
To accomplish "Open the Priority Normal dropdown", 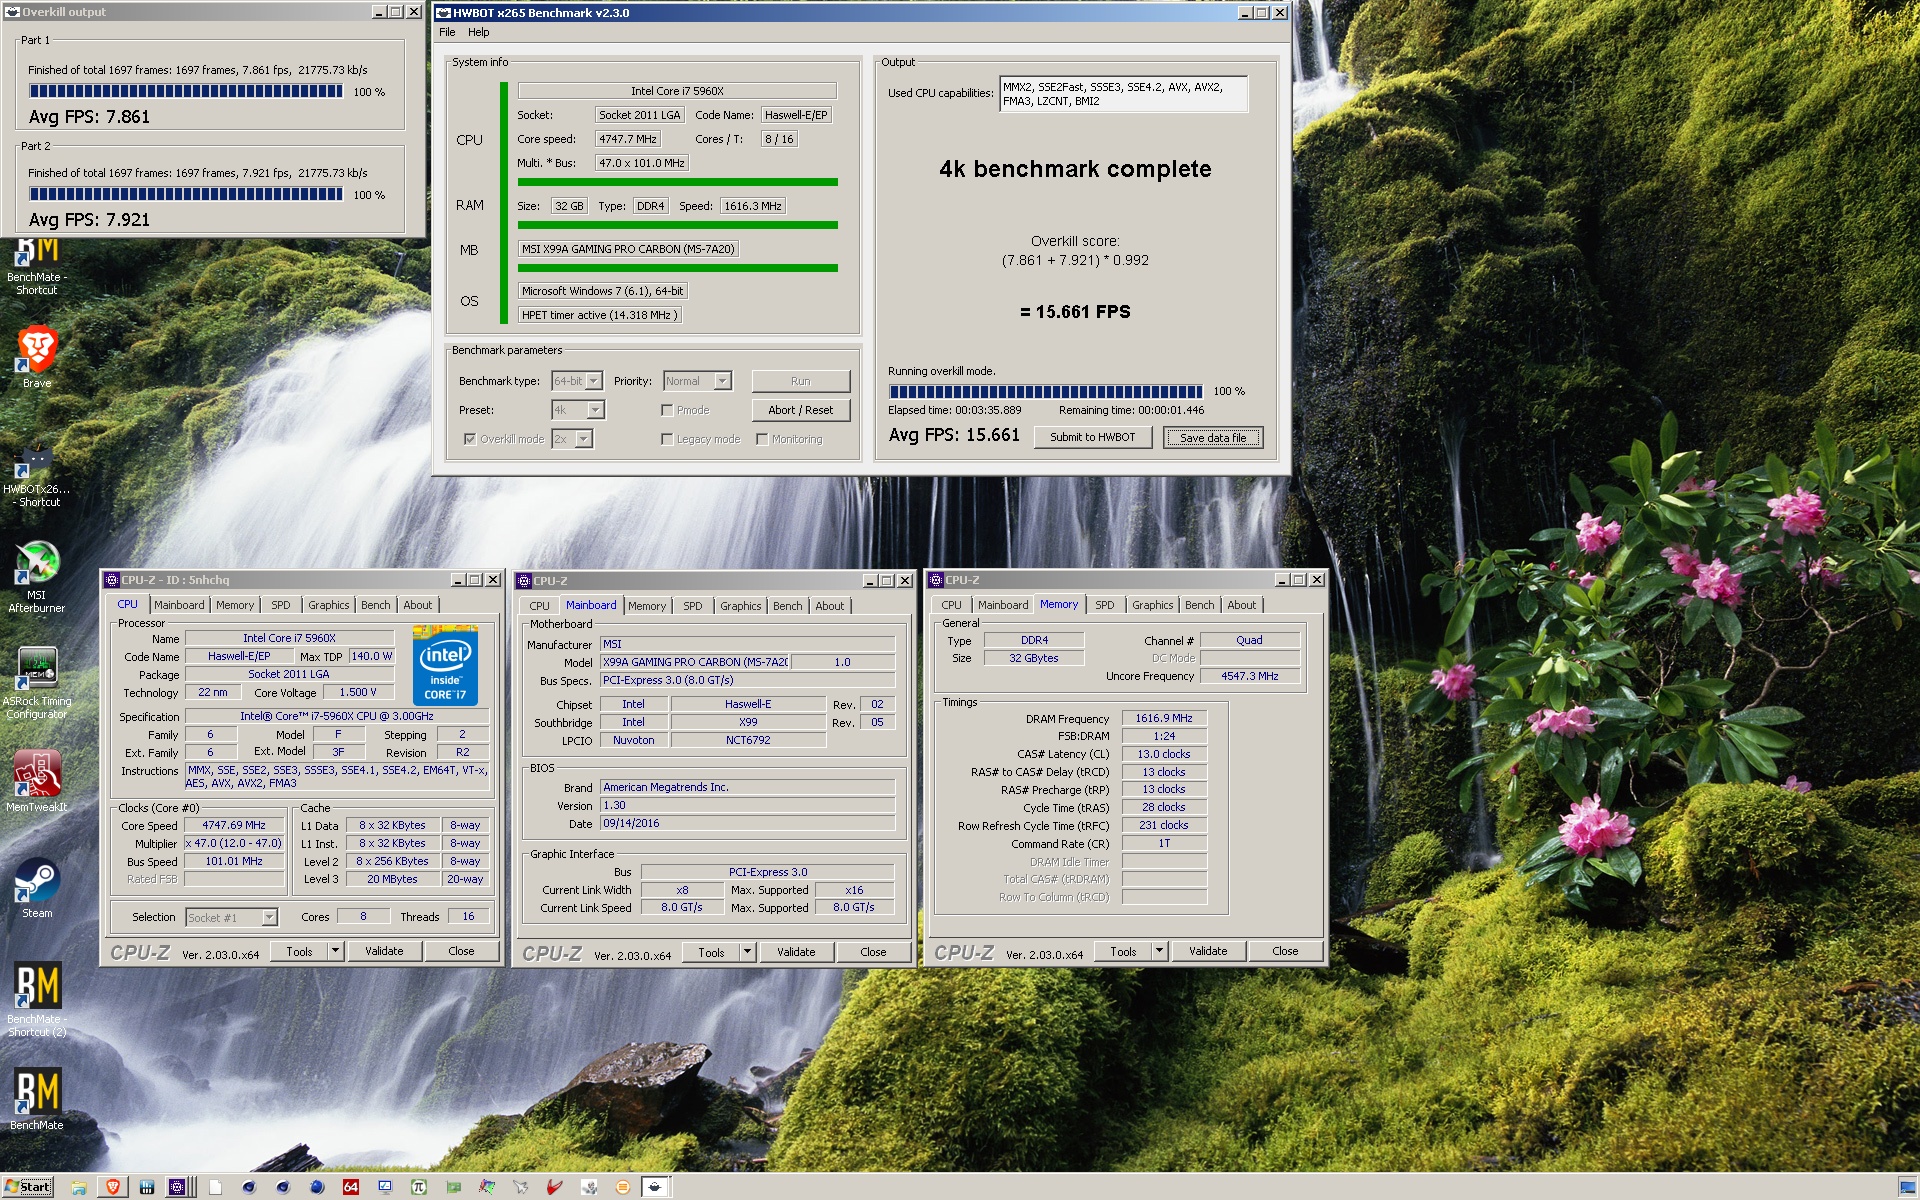I will (x=722, y=381).
